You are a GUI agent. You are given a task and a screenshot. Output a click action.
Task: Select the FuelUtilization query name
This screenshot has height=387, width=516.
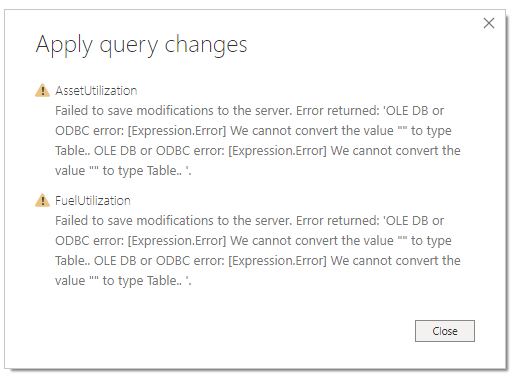click(93, 201)
